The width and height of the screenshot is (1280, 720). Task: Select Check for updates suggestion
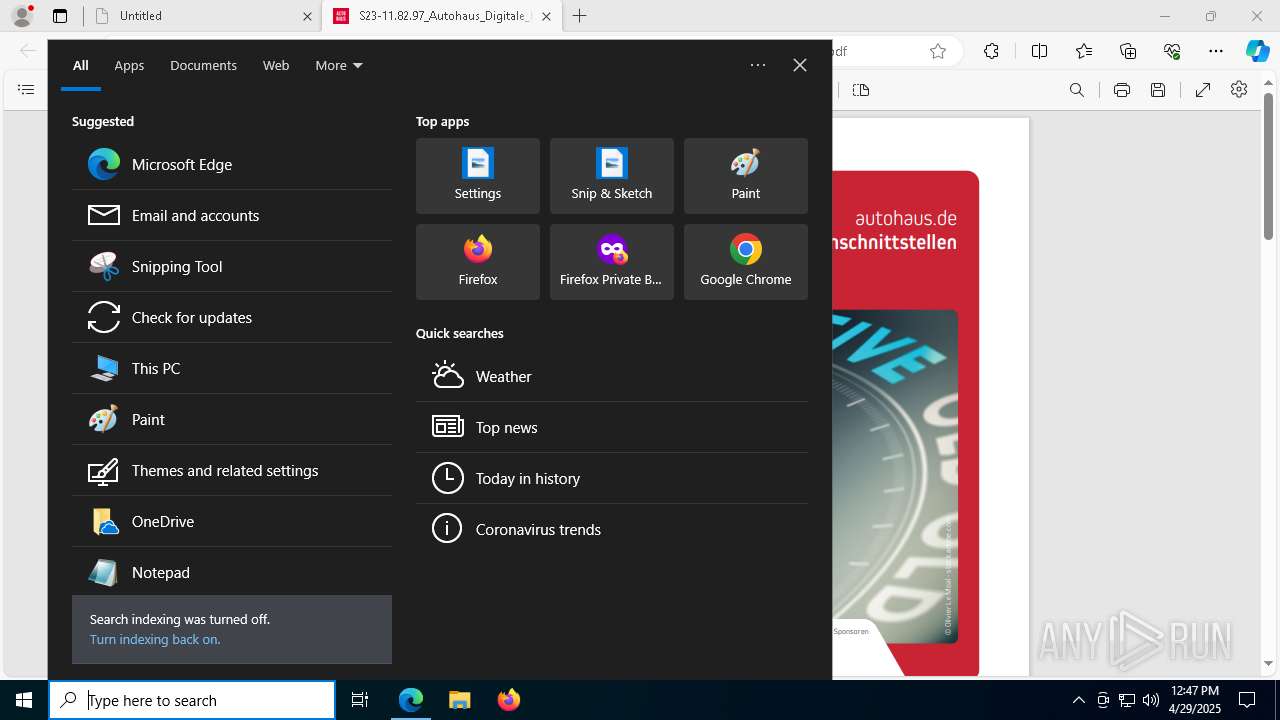232,317
